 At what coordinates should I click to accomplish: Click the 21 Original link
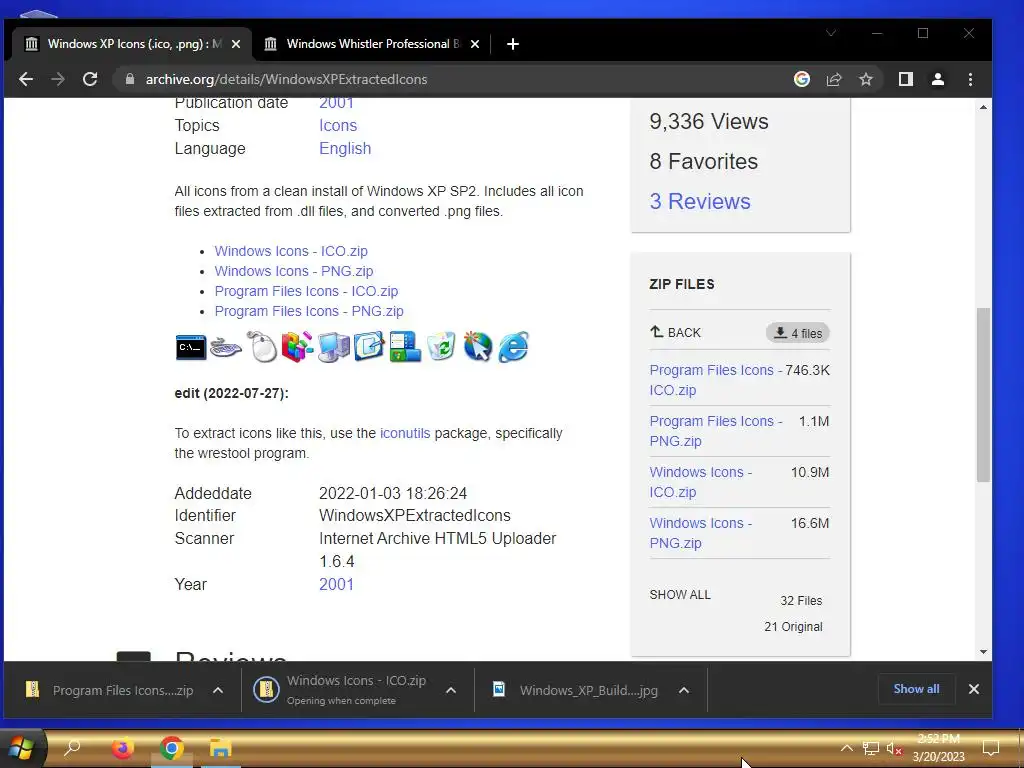coord(793,627)
